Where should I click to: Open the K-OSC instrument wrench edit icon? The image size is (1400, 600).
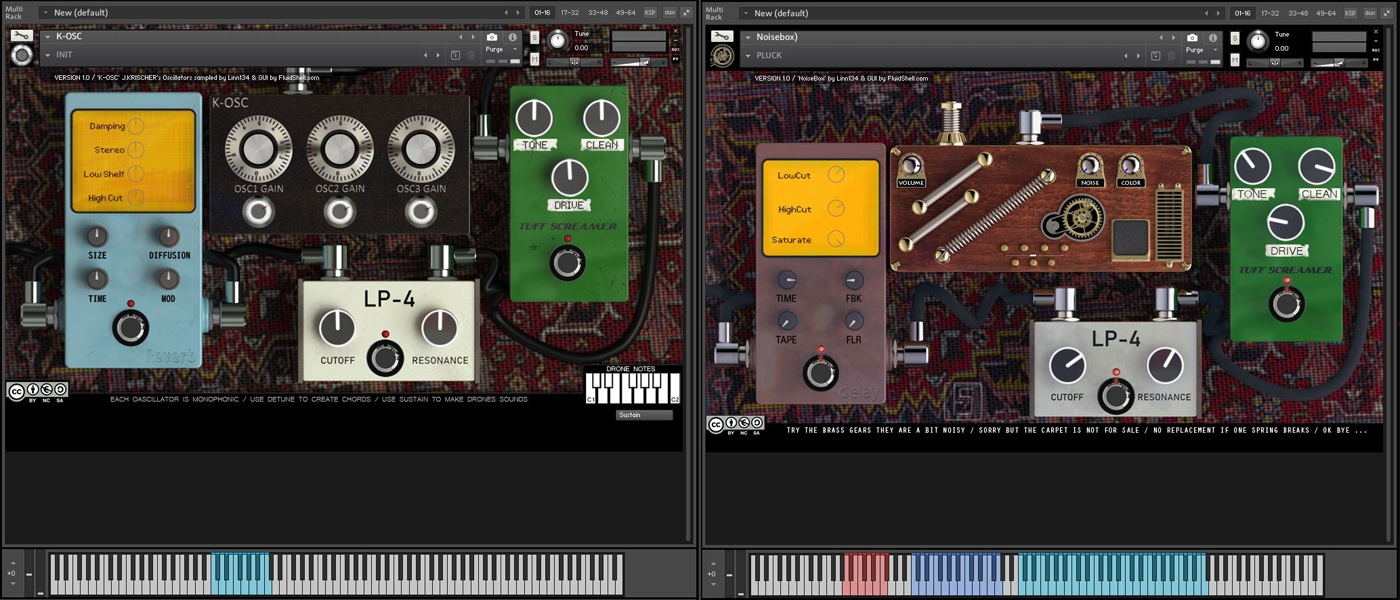(x=21, y=36)
